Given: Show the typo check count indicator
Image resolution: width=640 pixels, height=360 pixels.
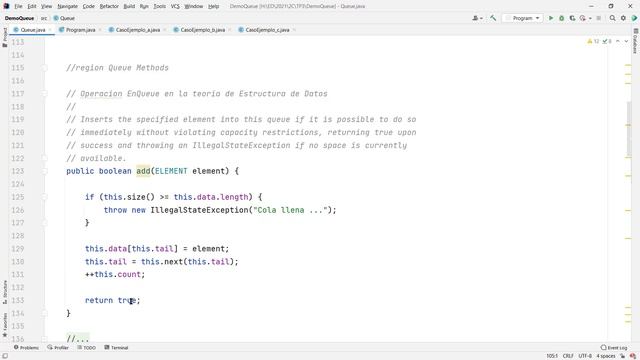Looking at the screenshot, I should (607, 41).
